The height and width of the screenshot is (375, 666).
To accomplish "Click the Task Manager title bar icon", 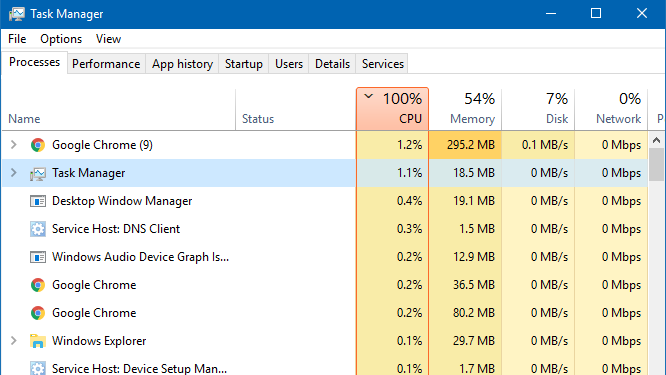I will point(17,14).
